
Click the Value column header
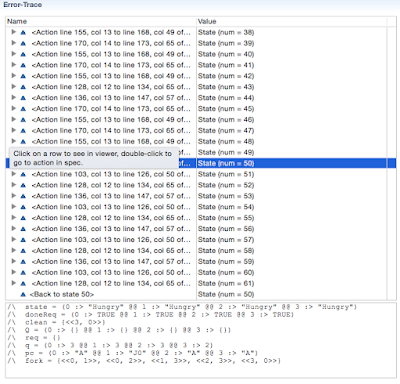291,21
